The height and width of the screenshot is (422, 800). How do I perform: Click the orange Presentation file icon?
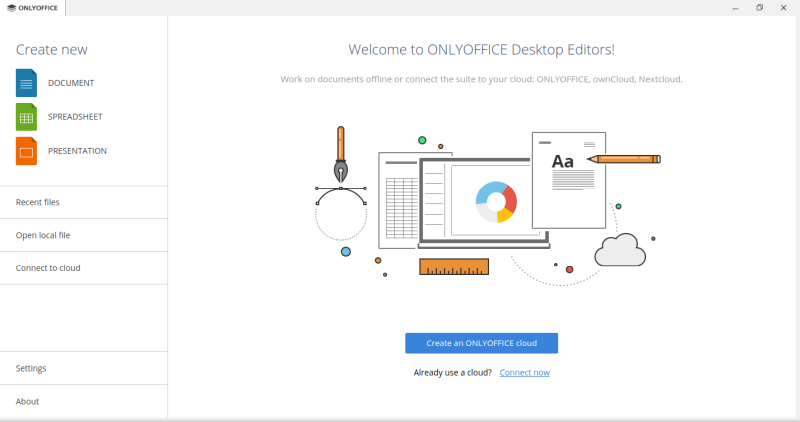pyautogui.click(x=26, y=151)
